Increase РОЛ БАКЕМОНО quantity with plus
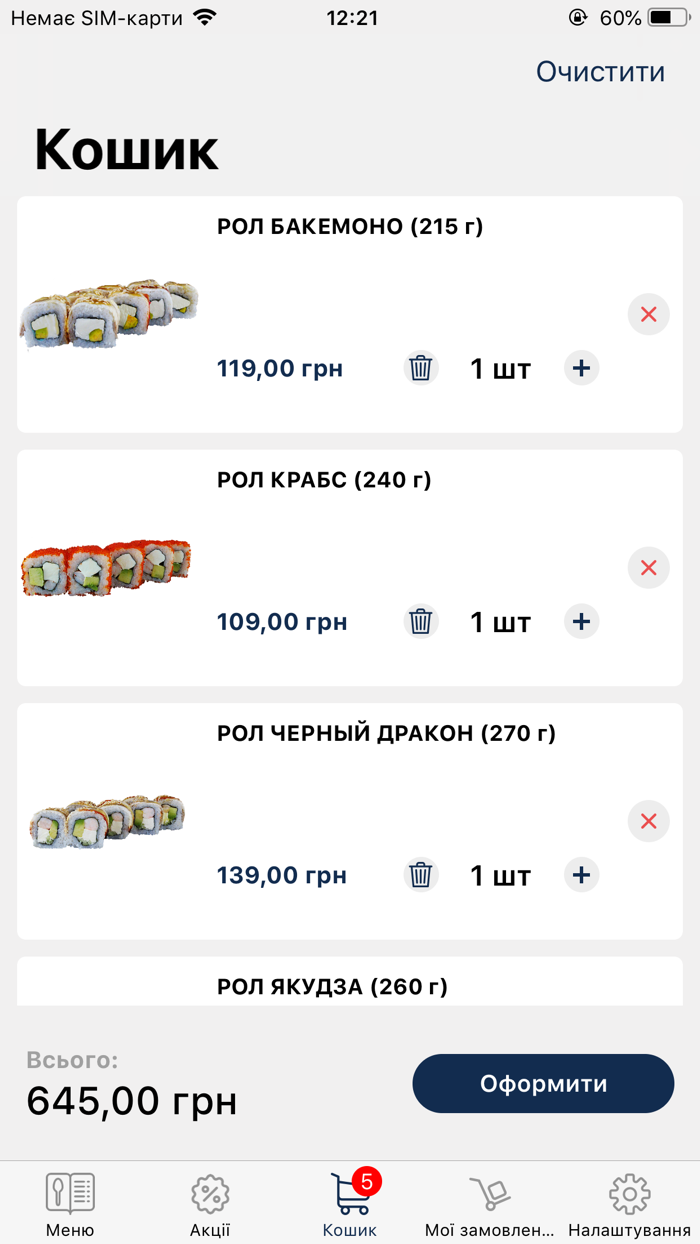The width and height of the screenshot is (700, 1244). [581, 368]
